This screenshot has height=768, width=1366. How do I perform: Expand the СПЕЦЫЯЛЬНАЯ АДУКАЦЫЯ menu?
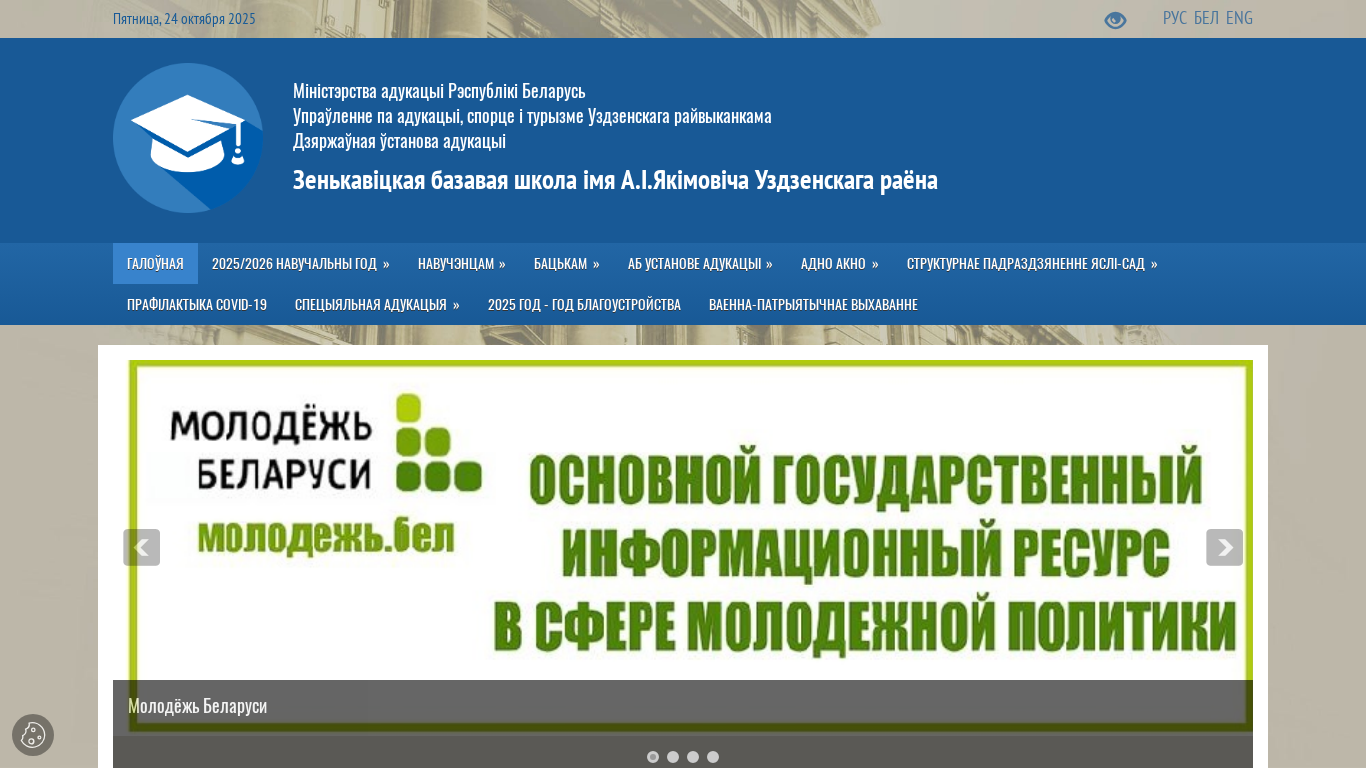point(377,305)
